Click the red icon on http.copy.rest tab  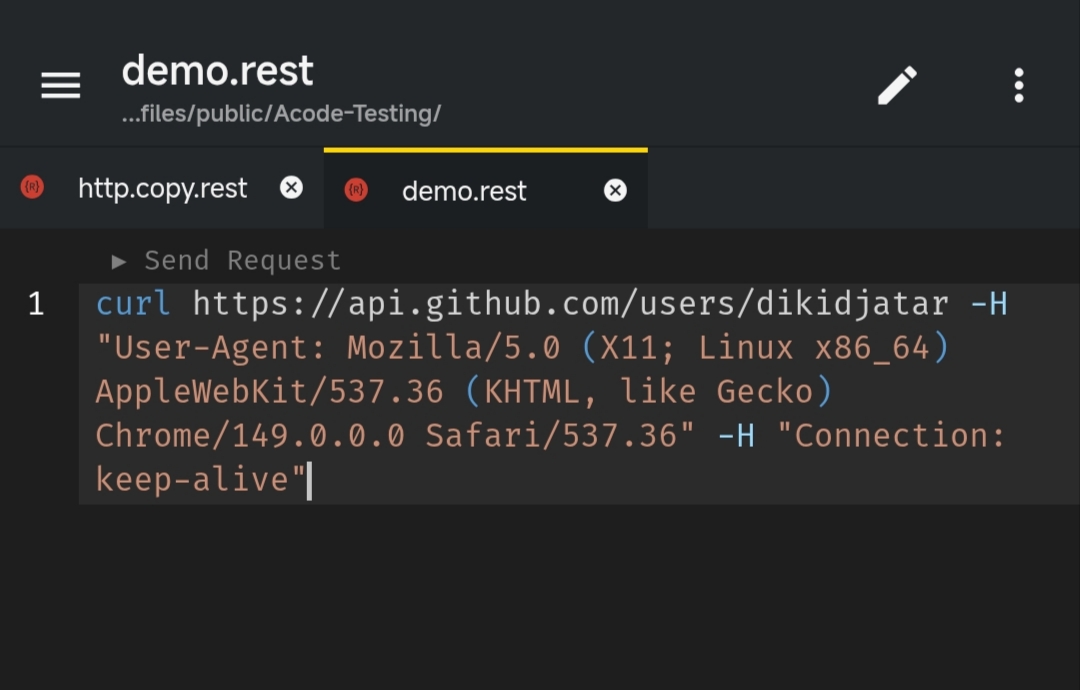pyautogui.click(x=32, y=187)
